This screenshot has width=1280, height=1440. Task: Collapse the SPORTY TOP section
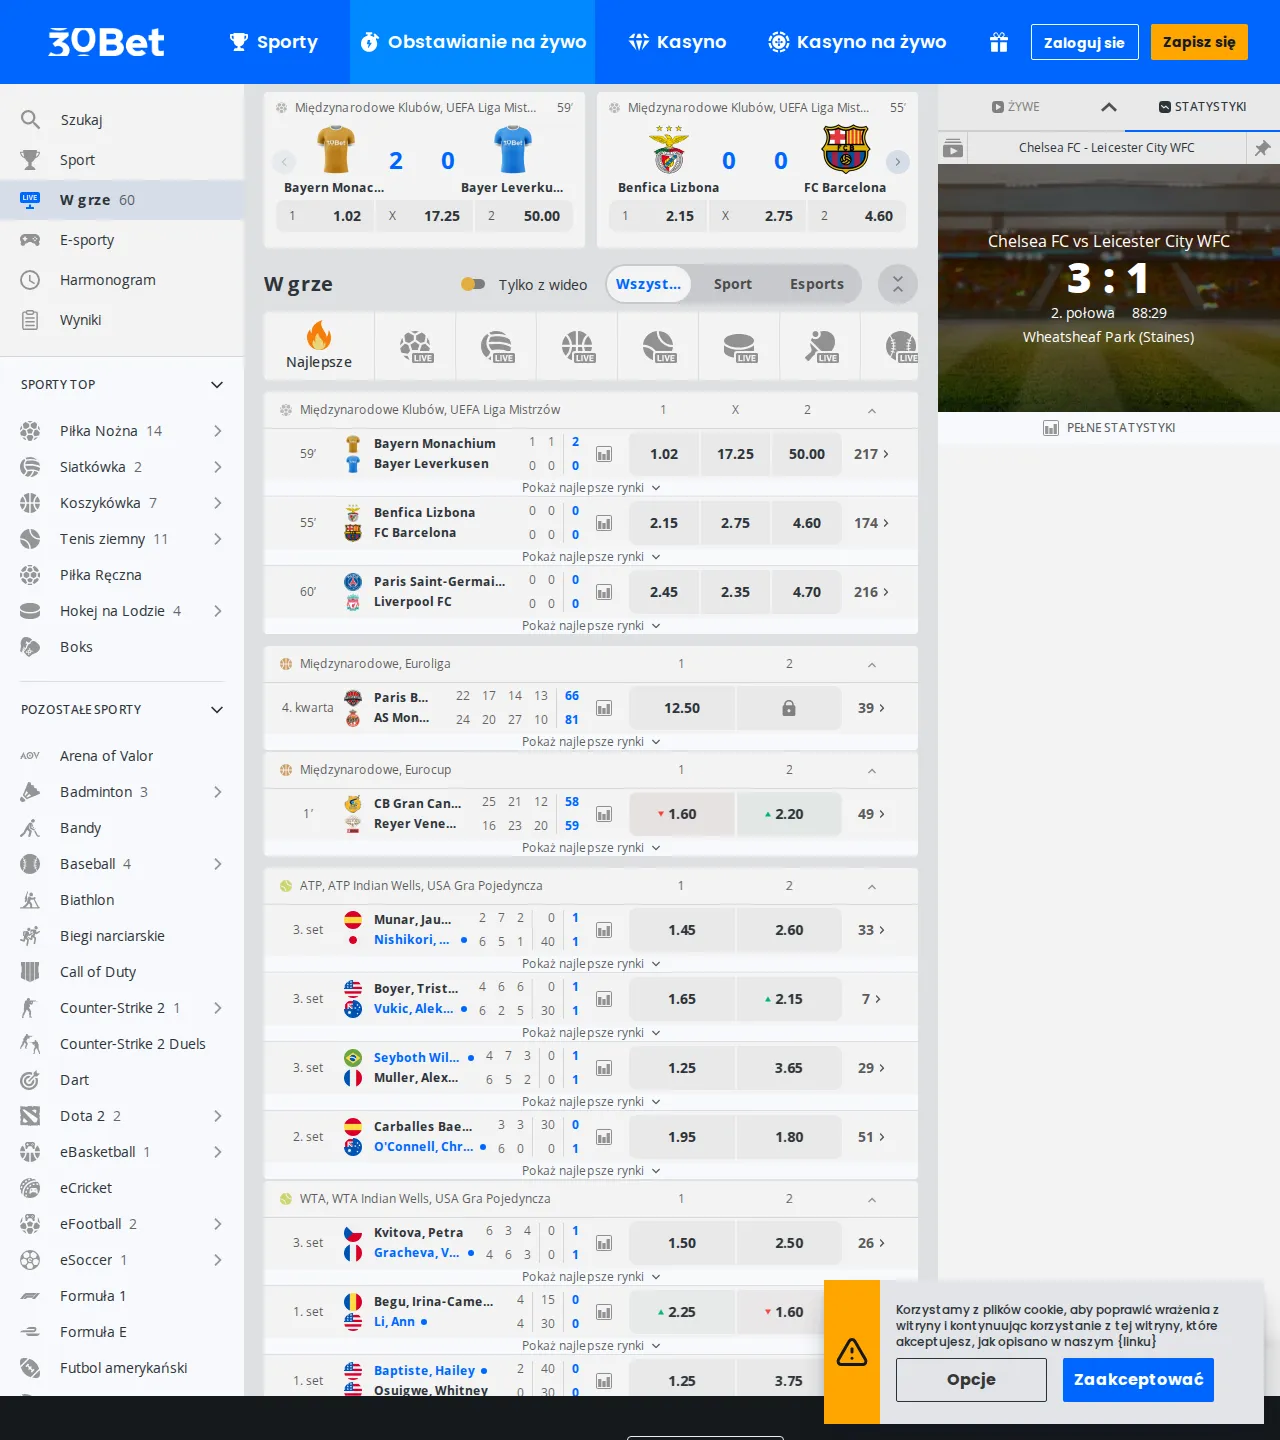click(217, 385)
